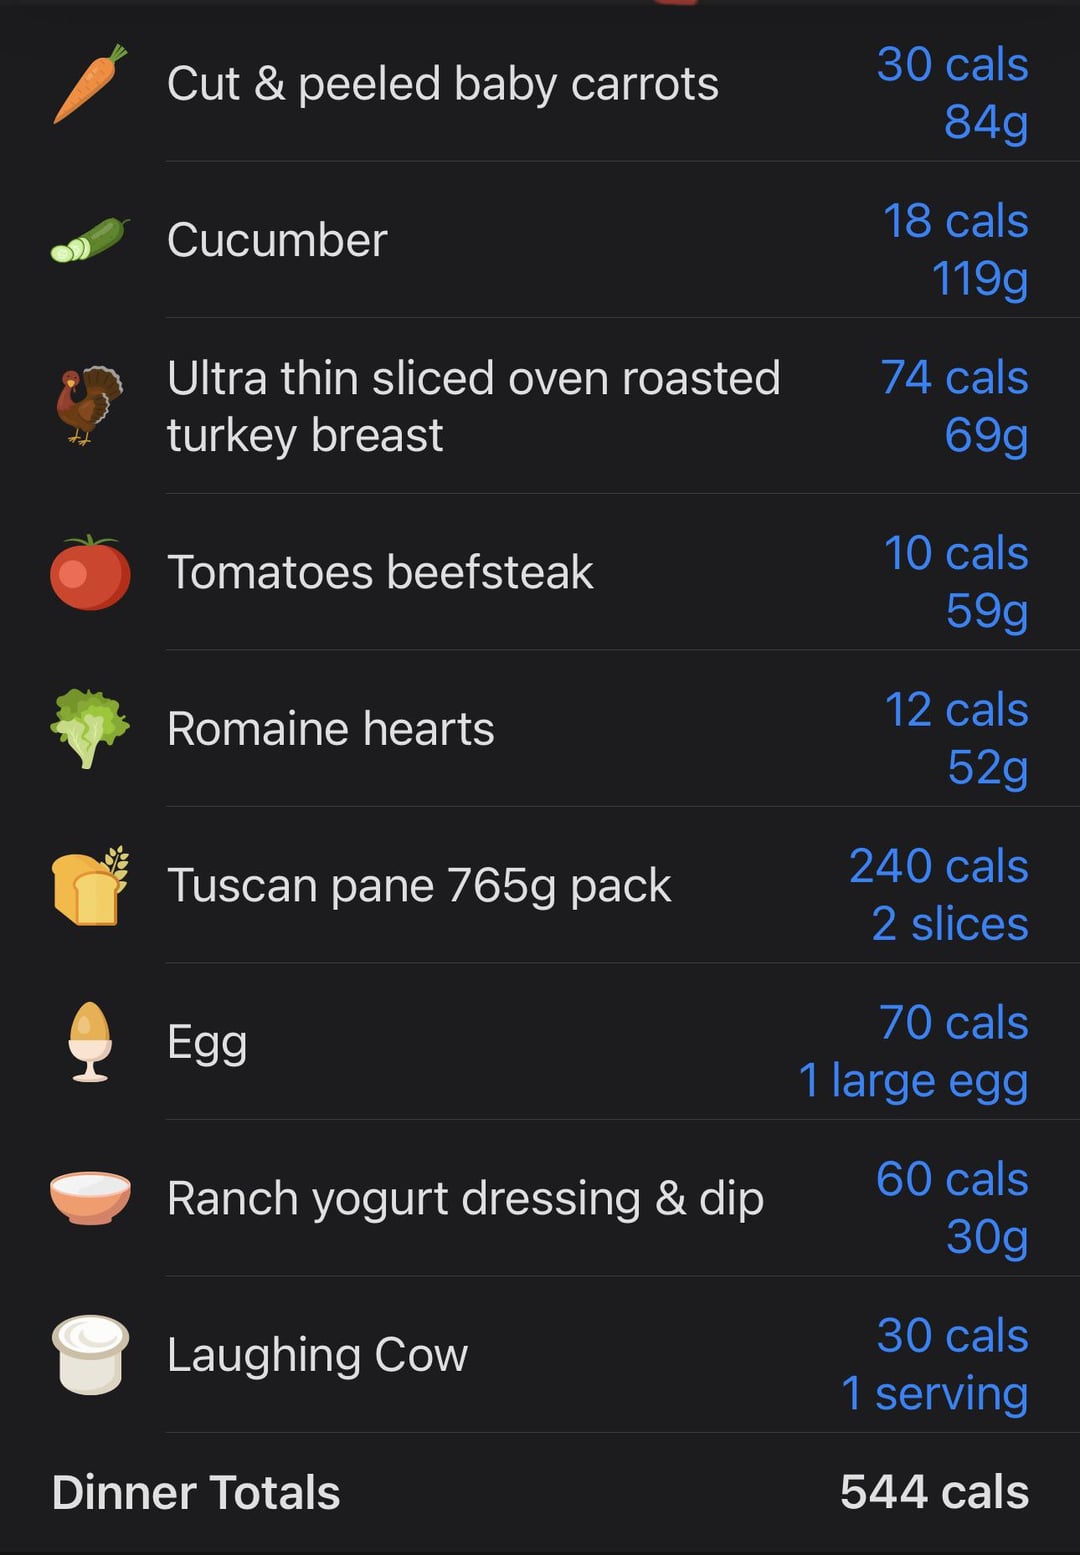Edit the 74 cals 69g turkey amount
The width and height of the screenshot is (1080, 1555).
(955, 406)
